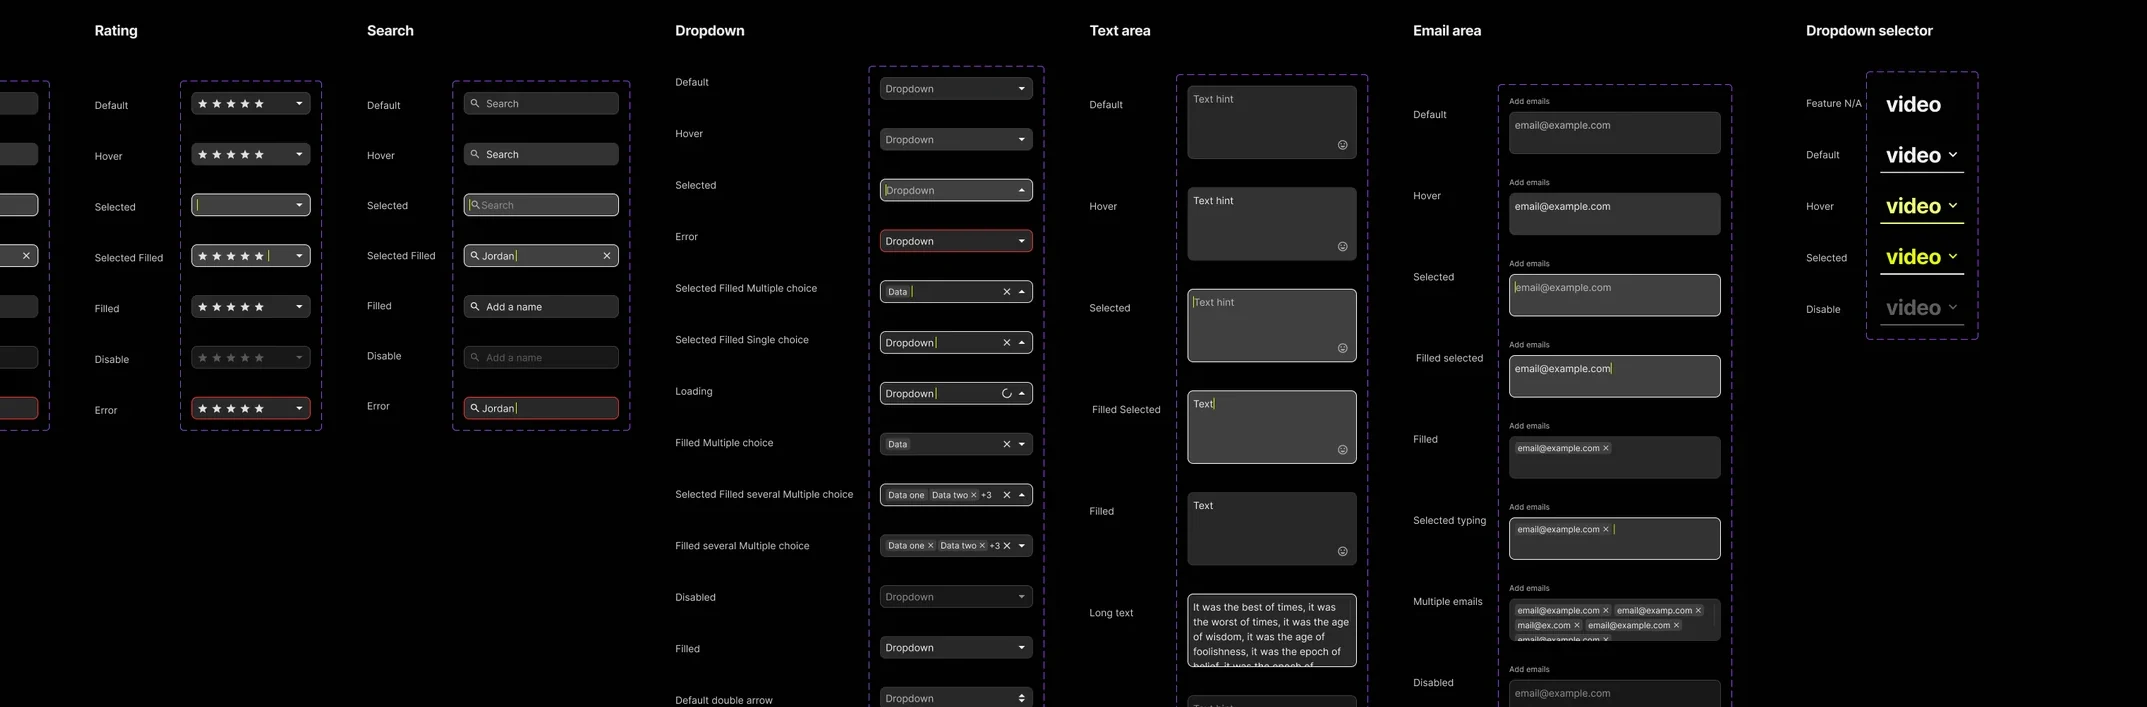Screen dimensions: 2147x707
Task: Clear the Selected Filled Single choice dropdown
Action: (x=1007, y=343)
